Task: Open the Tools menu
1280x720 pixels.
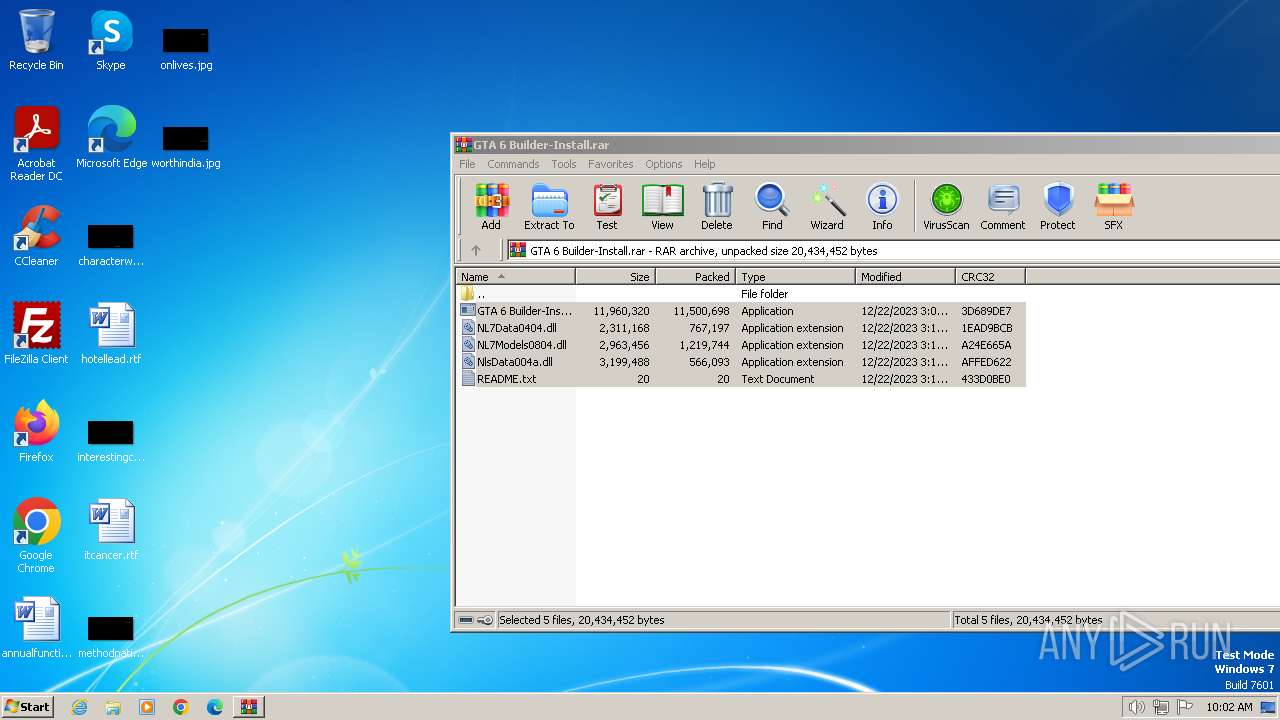Action: (x=564, y=164)
